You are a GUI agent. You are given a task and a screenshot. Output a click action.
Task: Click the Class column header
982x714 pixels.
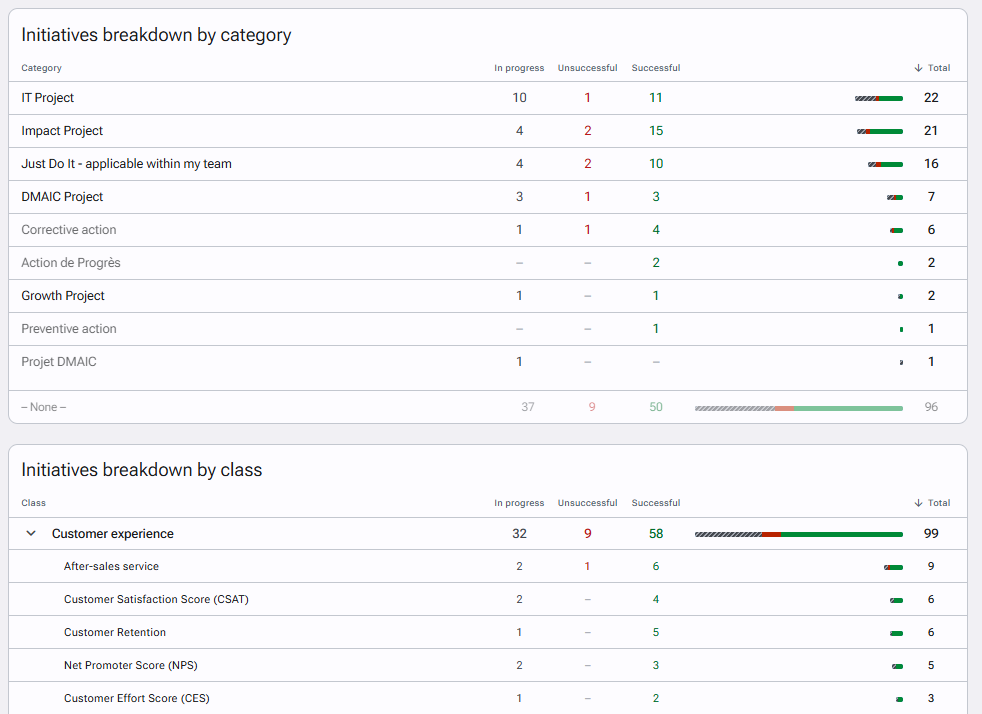pos(33,503)
